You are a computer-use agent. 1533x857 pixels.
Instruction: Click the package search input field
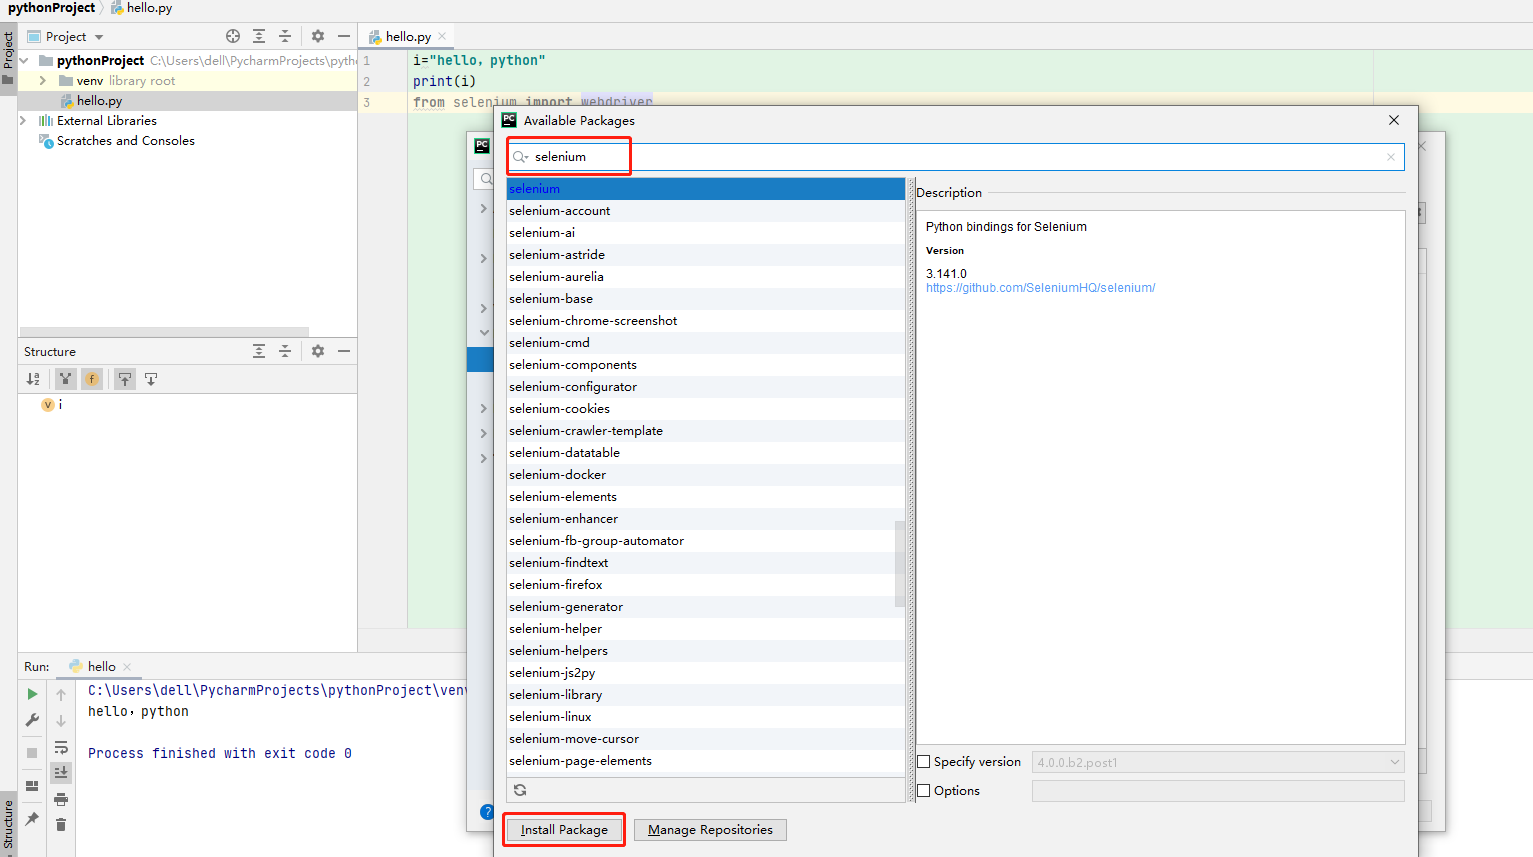[956, 157]
